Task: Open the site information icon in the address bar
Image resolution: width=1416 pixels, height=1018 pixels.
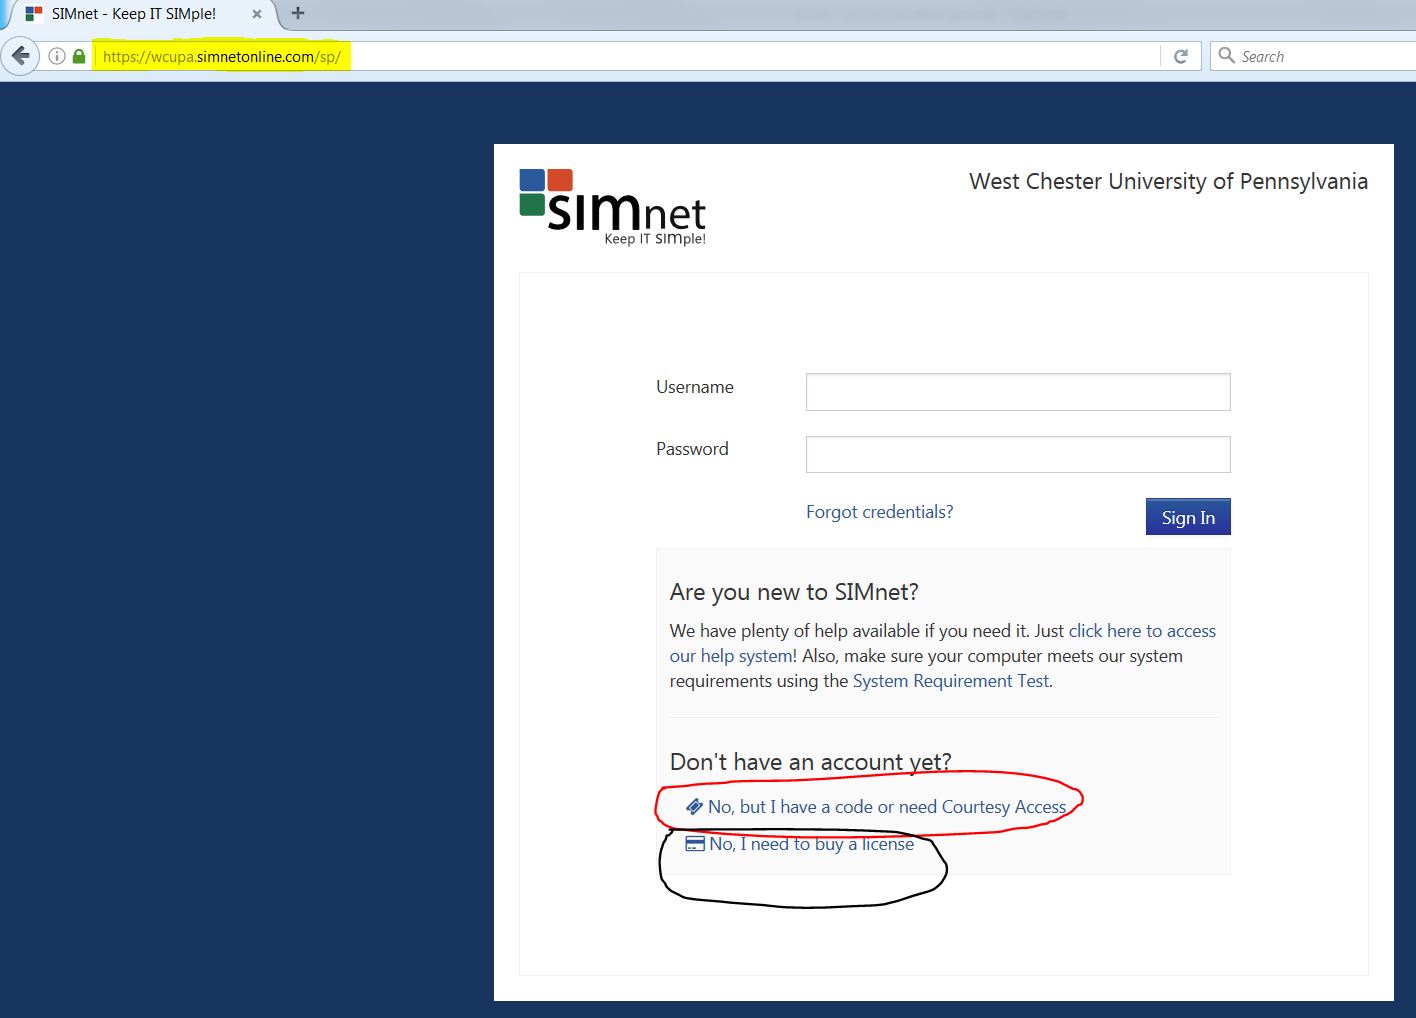Action: click(57, 56)
